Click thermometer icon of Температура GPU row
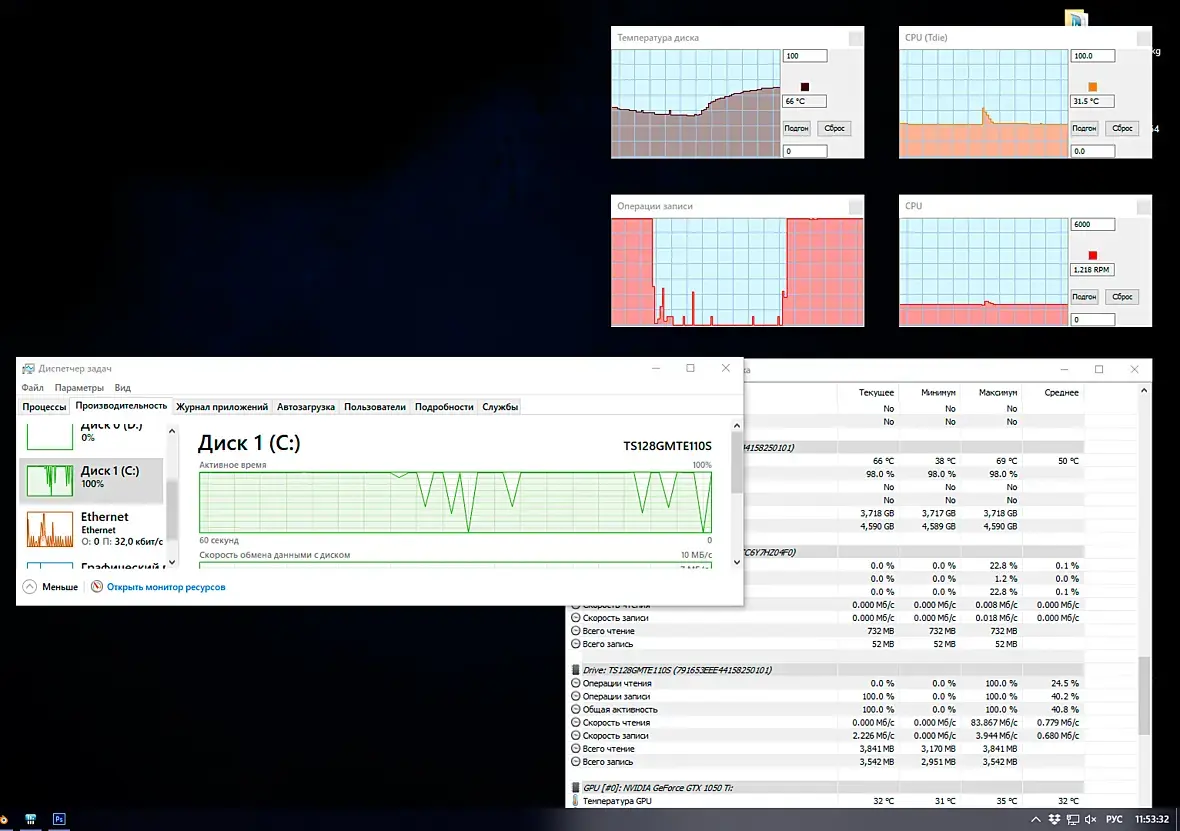 point(576,801)
